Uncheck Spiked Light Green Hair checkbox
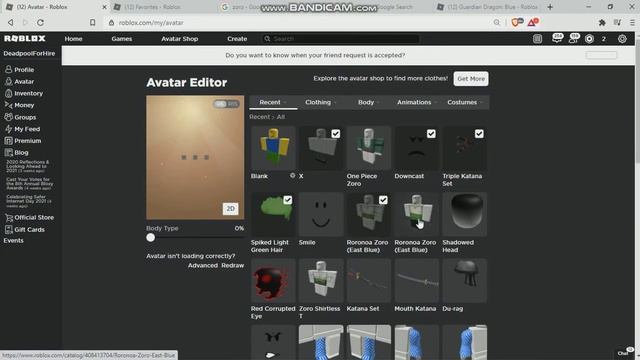 [288, 200]
